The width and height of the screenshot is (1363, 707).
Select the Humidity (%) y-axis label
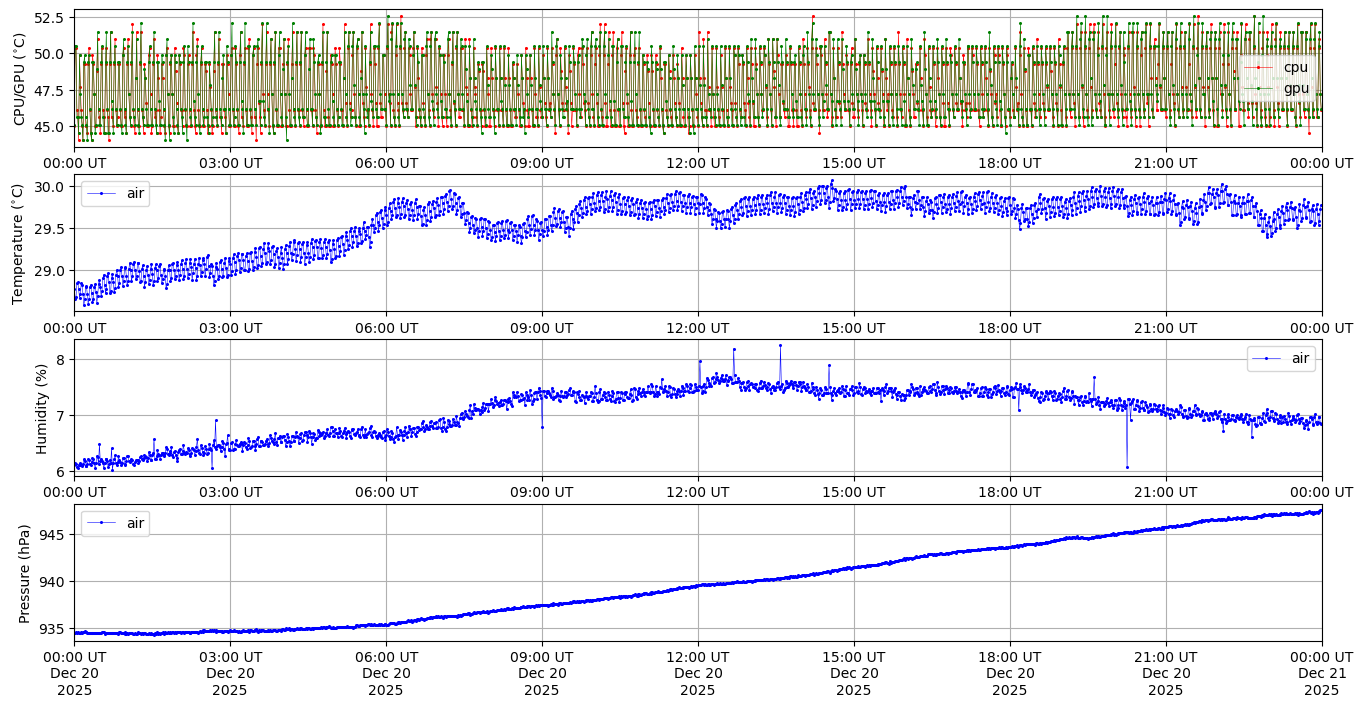point(41,408)
